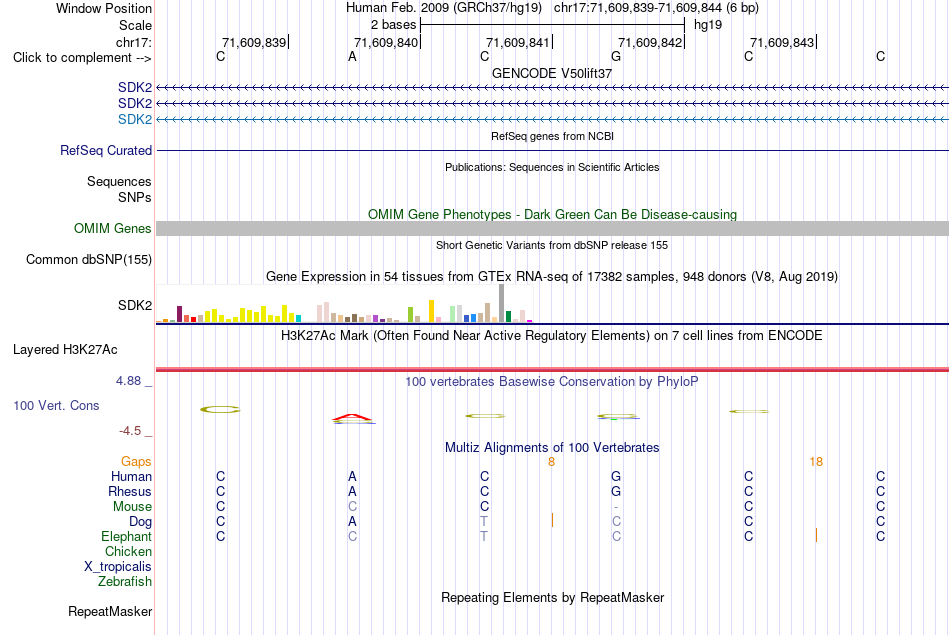Open the light blue SDK2 transcript label

tap(135, 119)
